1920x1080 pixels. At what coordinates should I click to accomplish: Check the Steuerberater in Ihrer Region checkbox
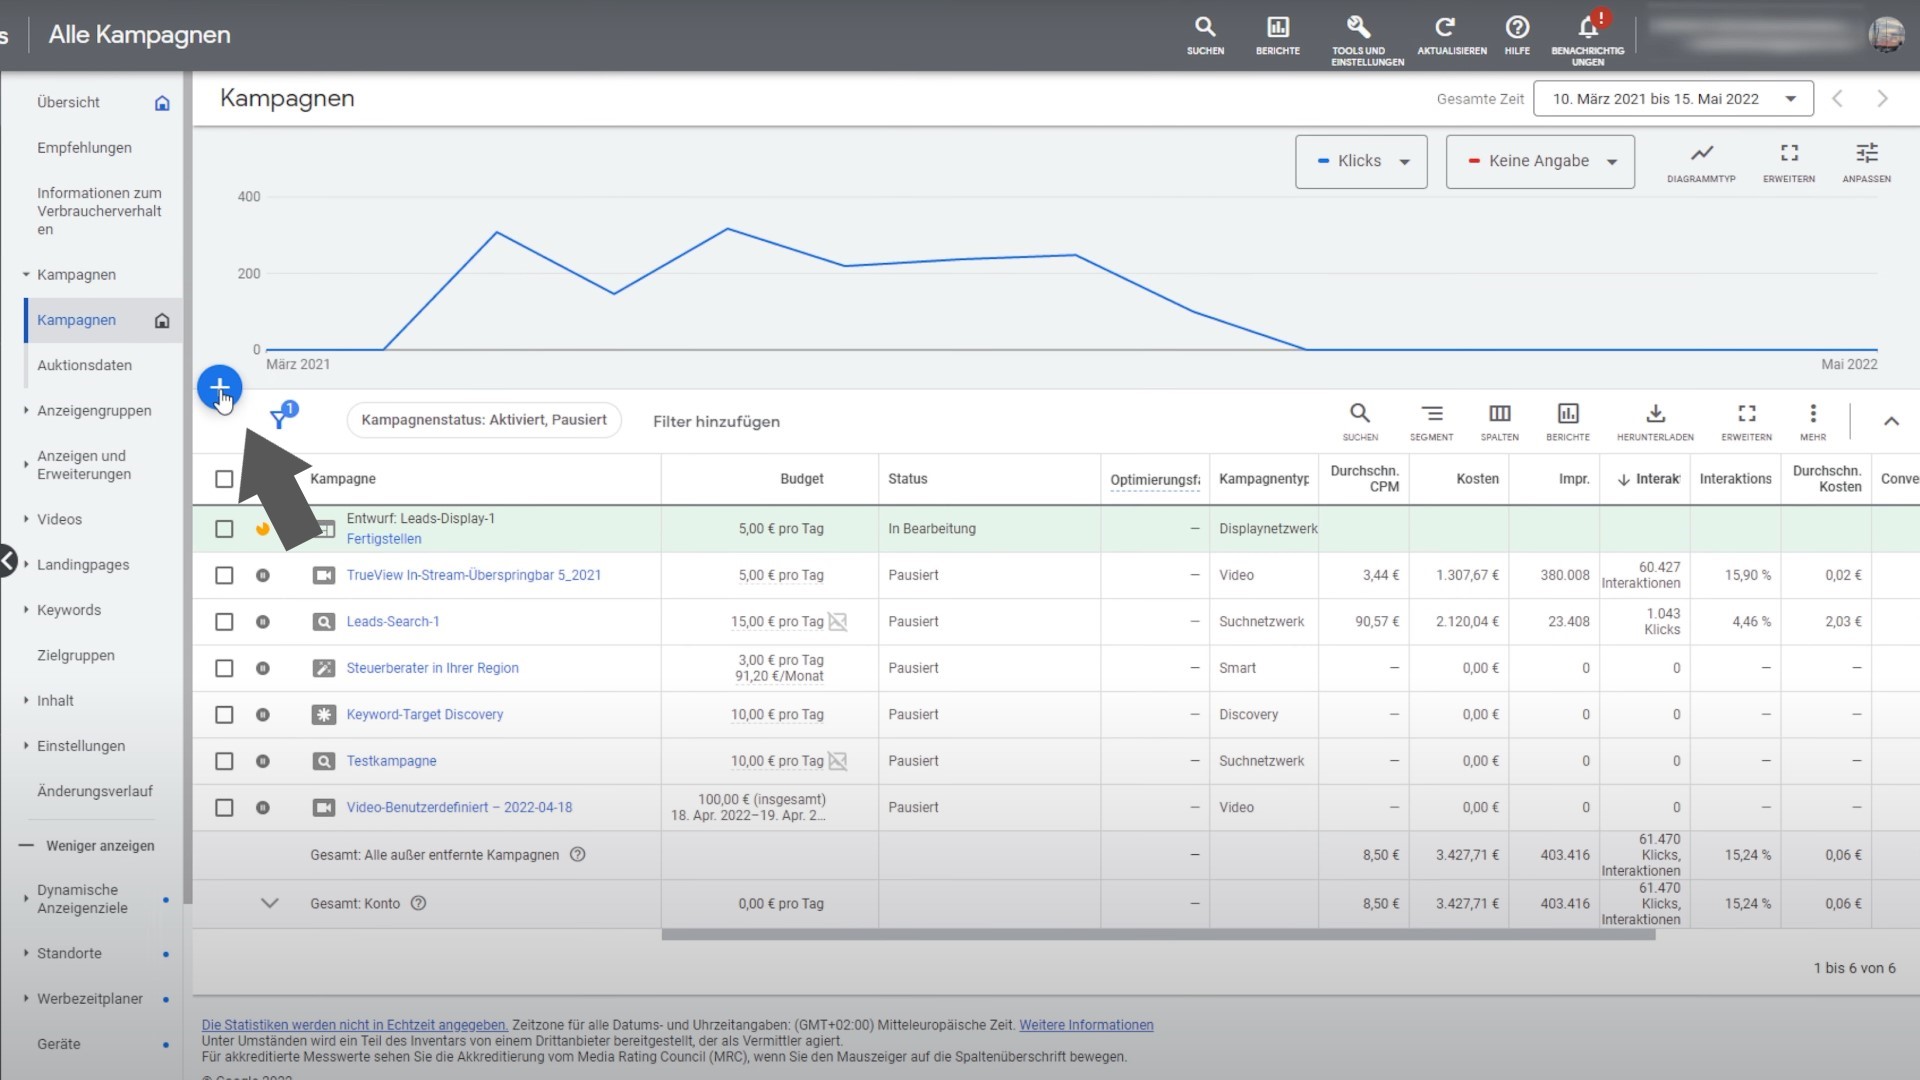(224, 668)
